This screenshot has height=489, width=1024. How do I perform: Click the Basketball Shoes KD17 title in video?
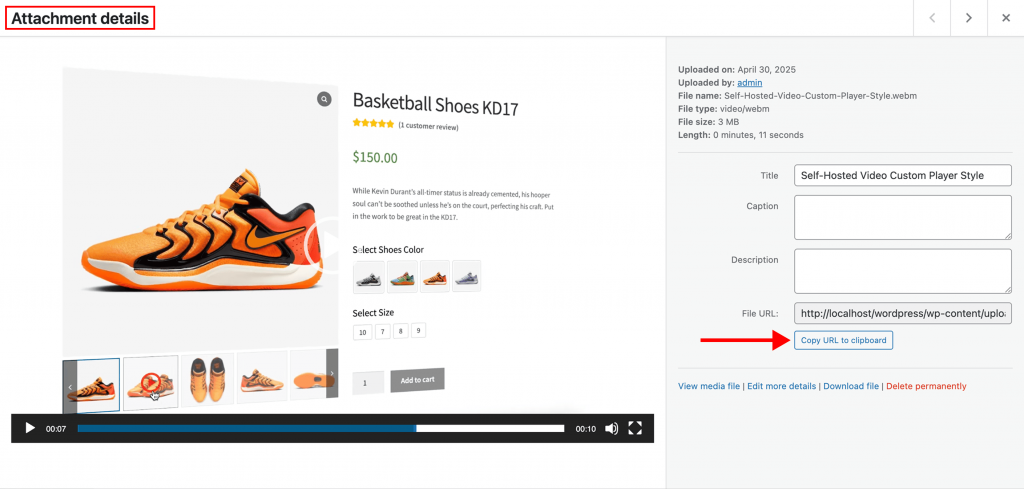tap(436, 104)
